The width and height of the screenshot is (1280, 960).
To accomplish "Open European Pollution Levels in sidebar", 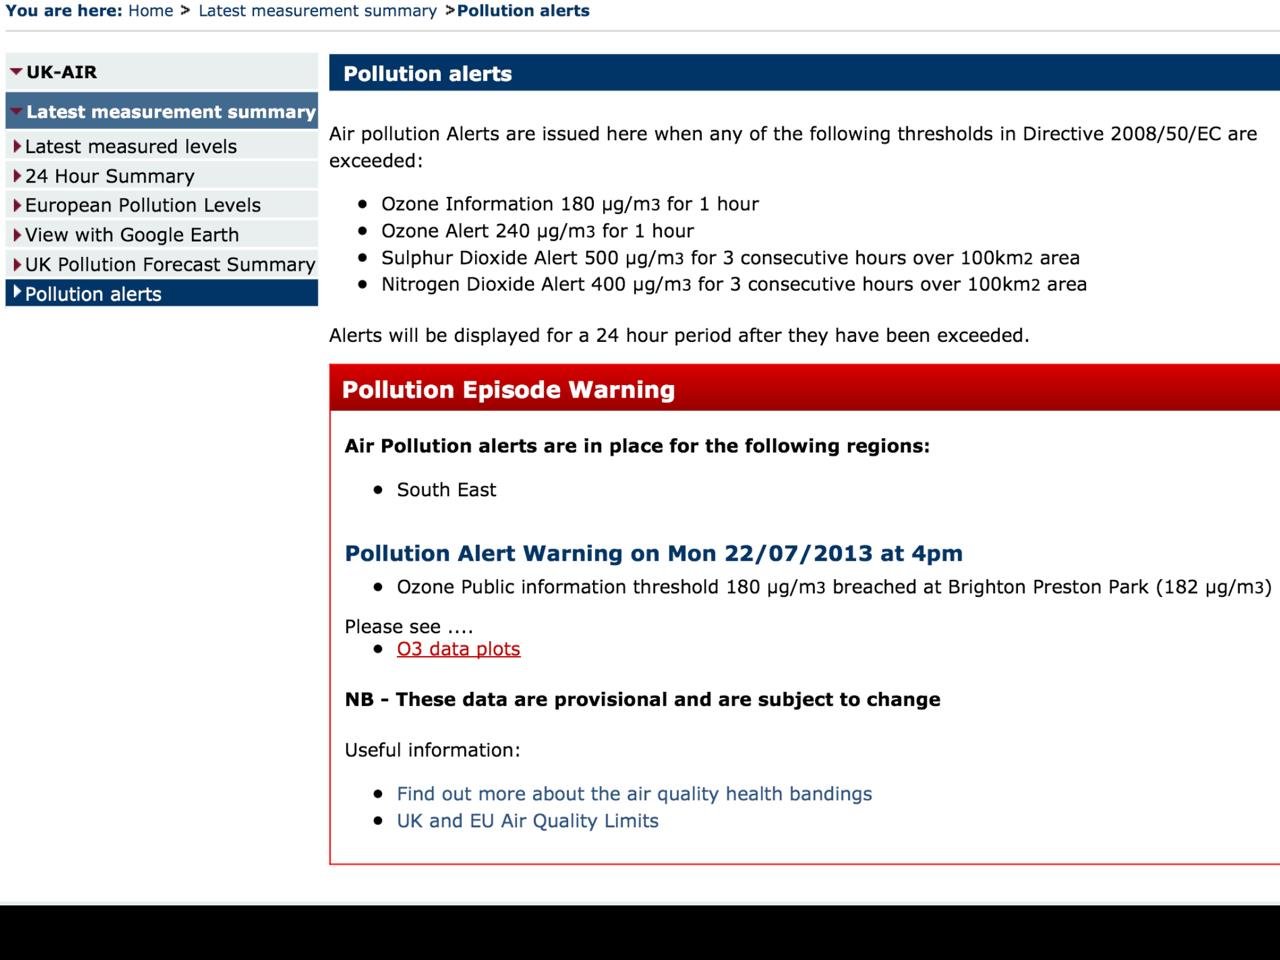I will (x=143, y=205).
